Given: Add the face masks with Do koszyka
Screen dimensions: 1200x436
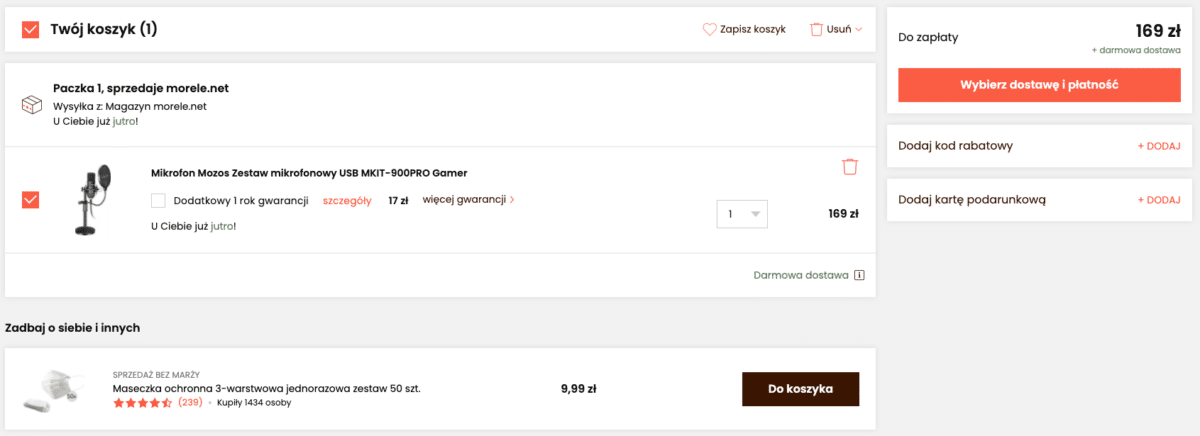Looking at the screenshot, I should pos(800,389).
